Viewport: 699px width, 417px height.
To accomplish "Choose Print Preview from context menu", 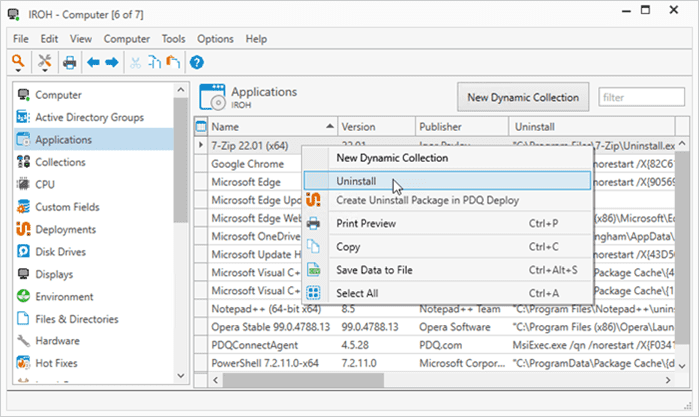I will 447,223.
